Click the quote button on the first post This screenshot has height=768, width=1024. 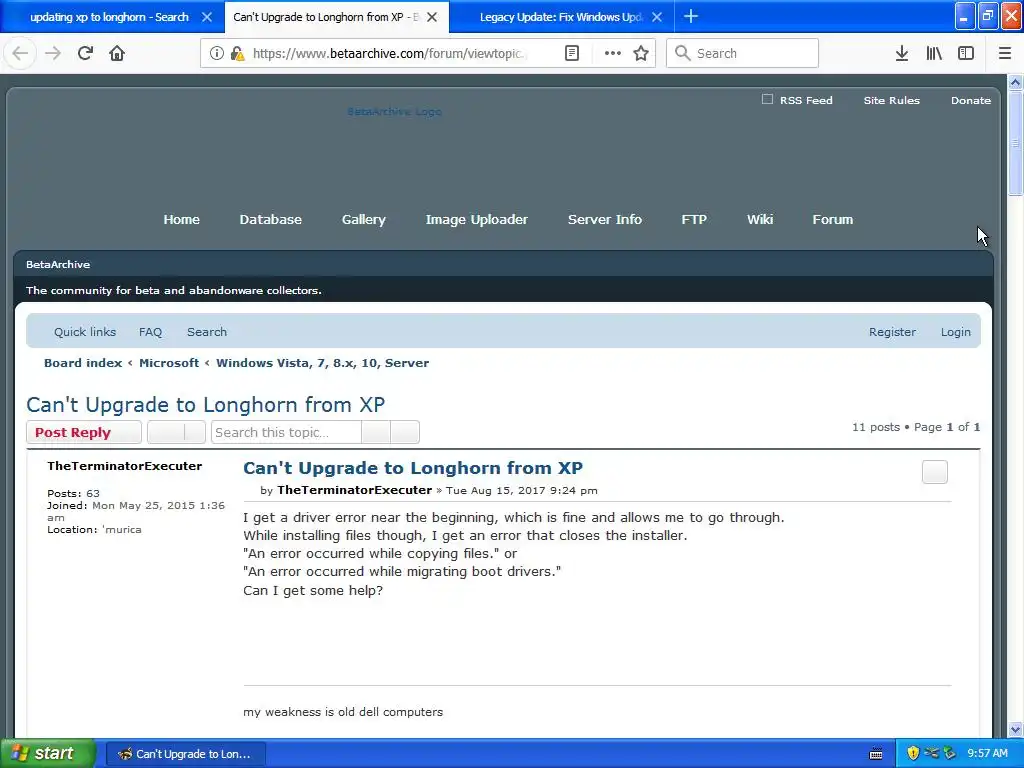pyautogui.click(x=935, y=472)
